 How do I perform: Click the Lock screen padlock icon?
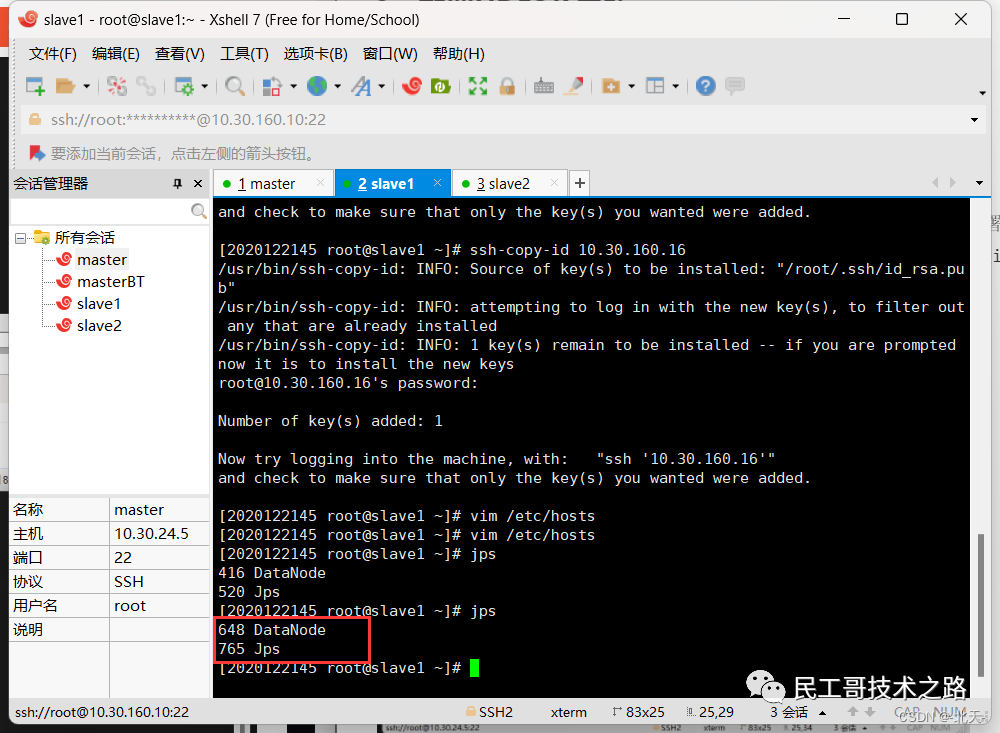pyautogui.click(x=507, y=86)
